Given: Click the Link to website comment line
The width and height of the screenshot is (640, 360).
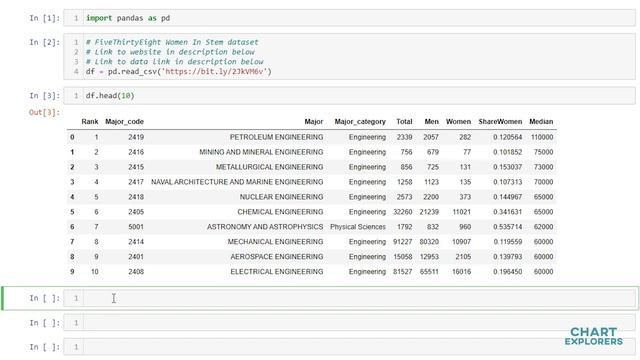Looking at the screenshot, I should click(x=170, y=52).
